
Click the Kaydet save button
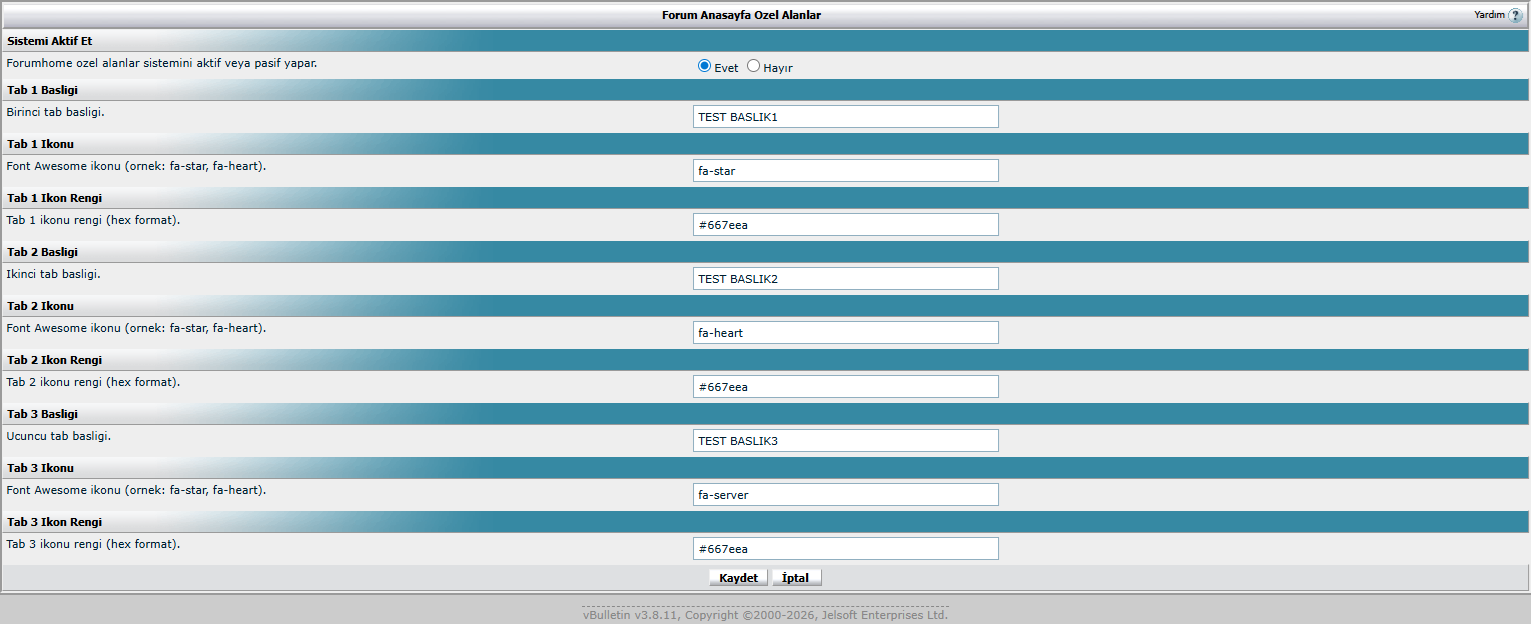738,578
